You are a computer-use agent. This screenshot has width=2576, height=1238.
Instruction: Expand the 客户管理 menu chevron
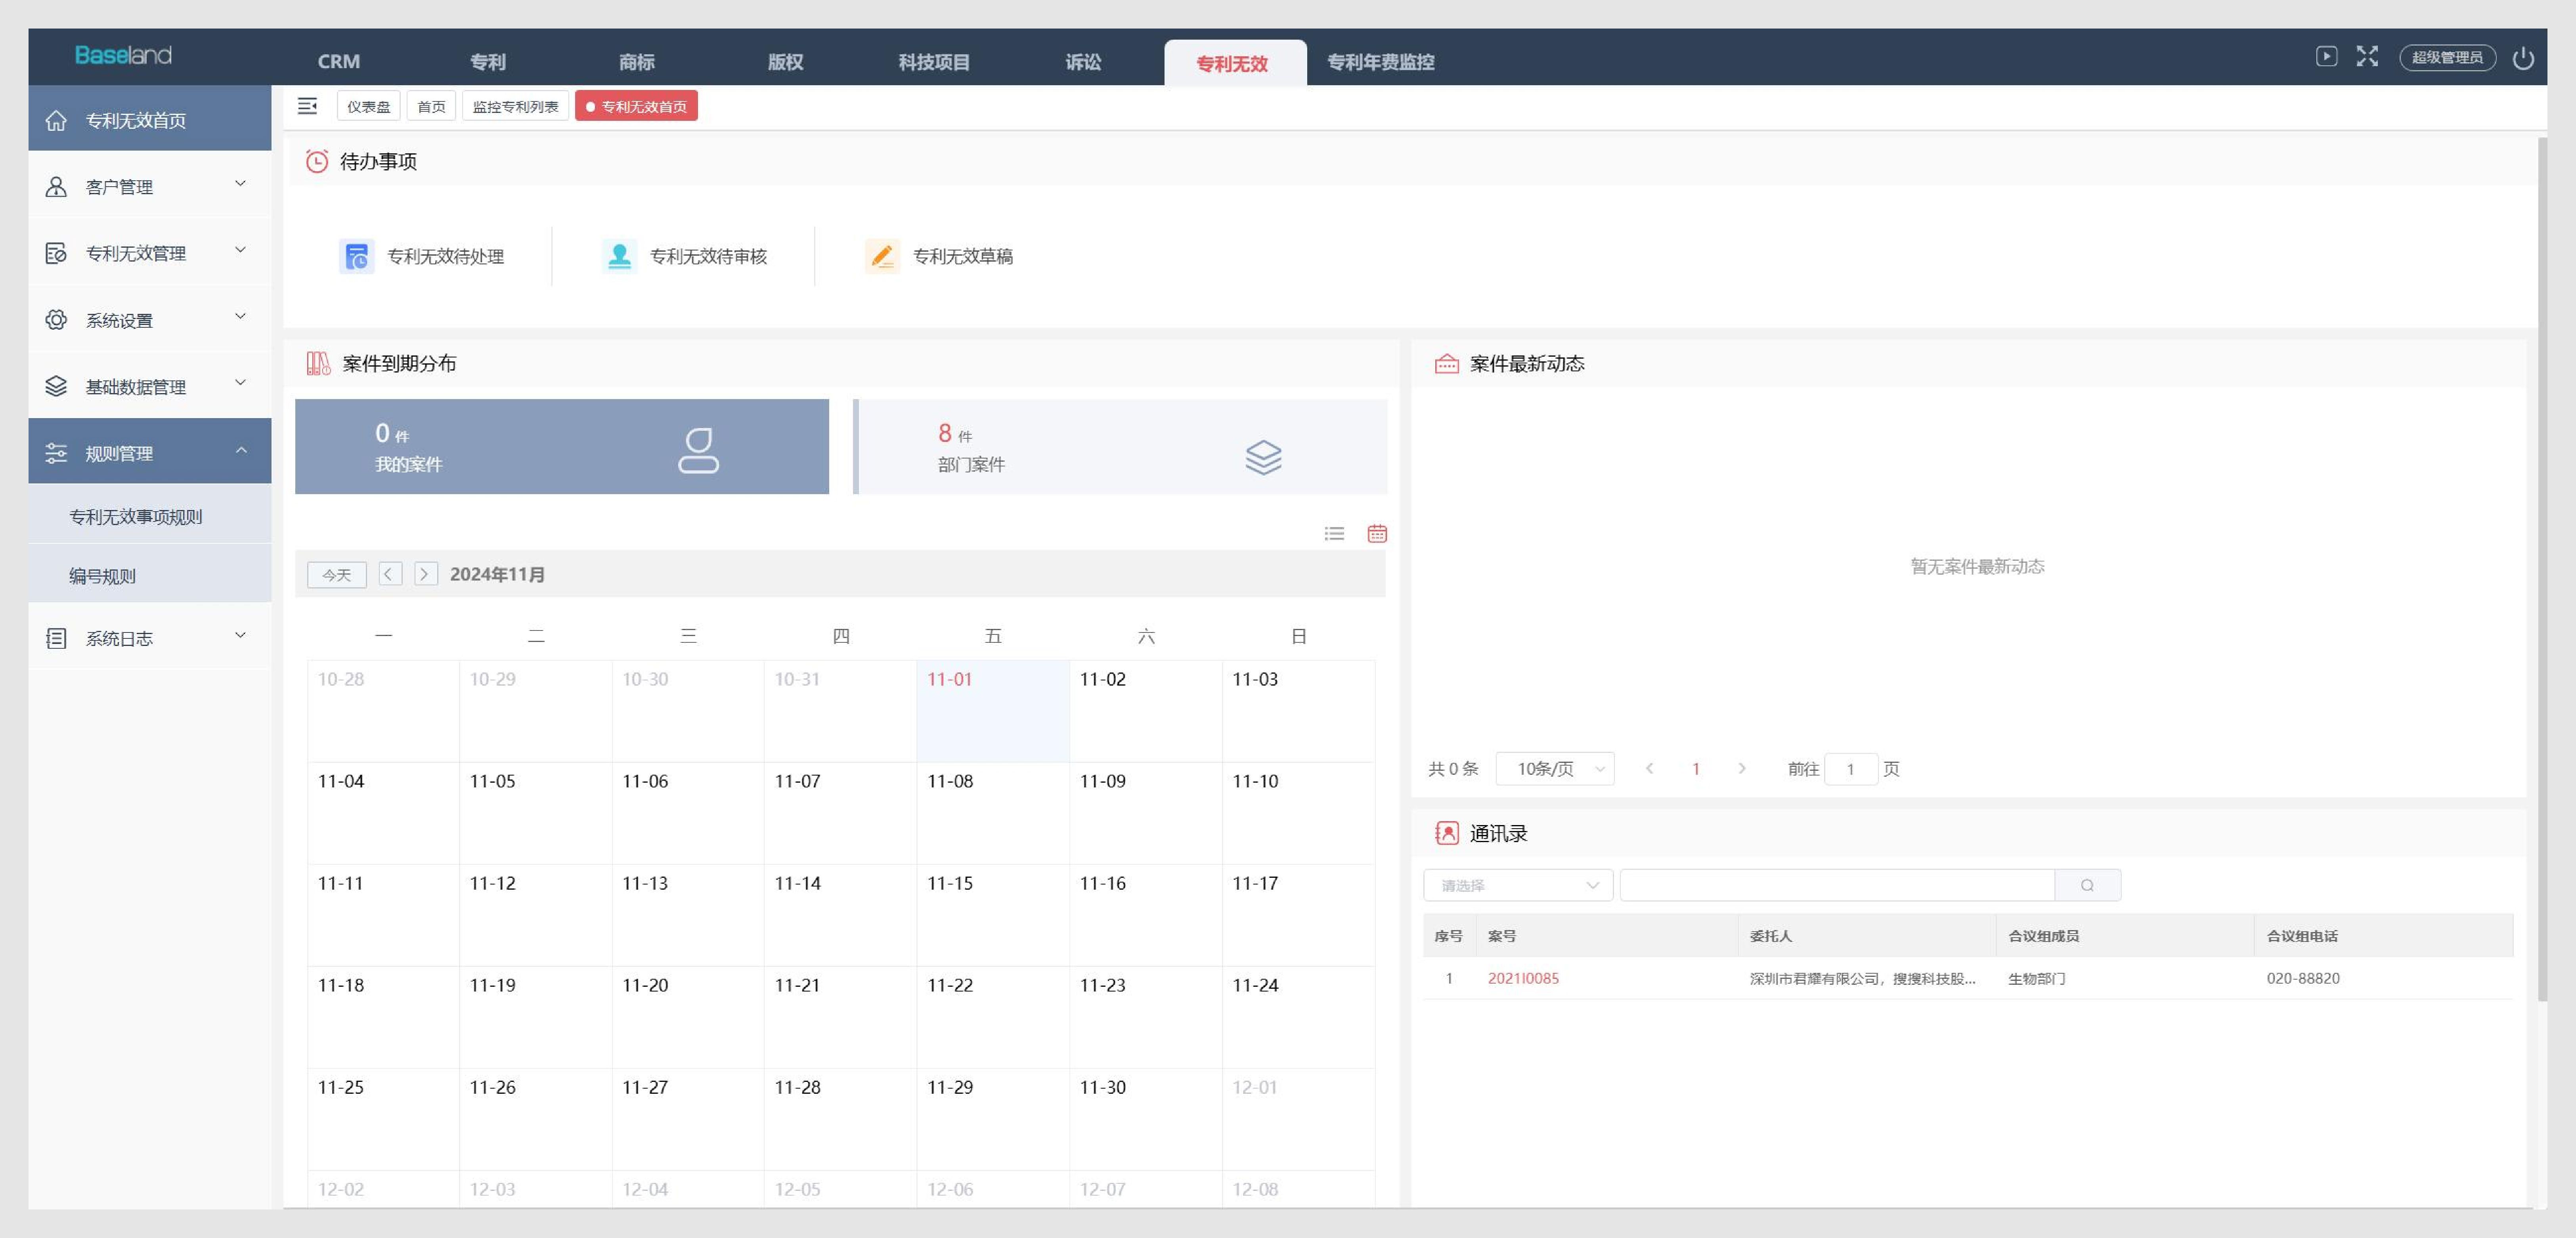click(x=240, y=184)
